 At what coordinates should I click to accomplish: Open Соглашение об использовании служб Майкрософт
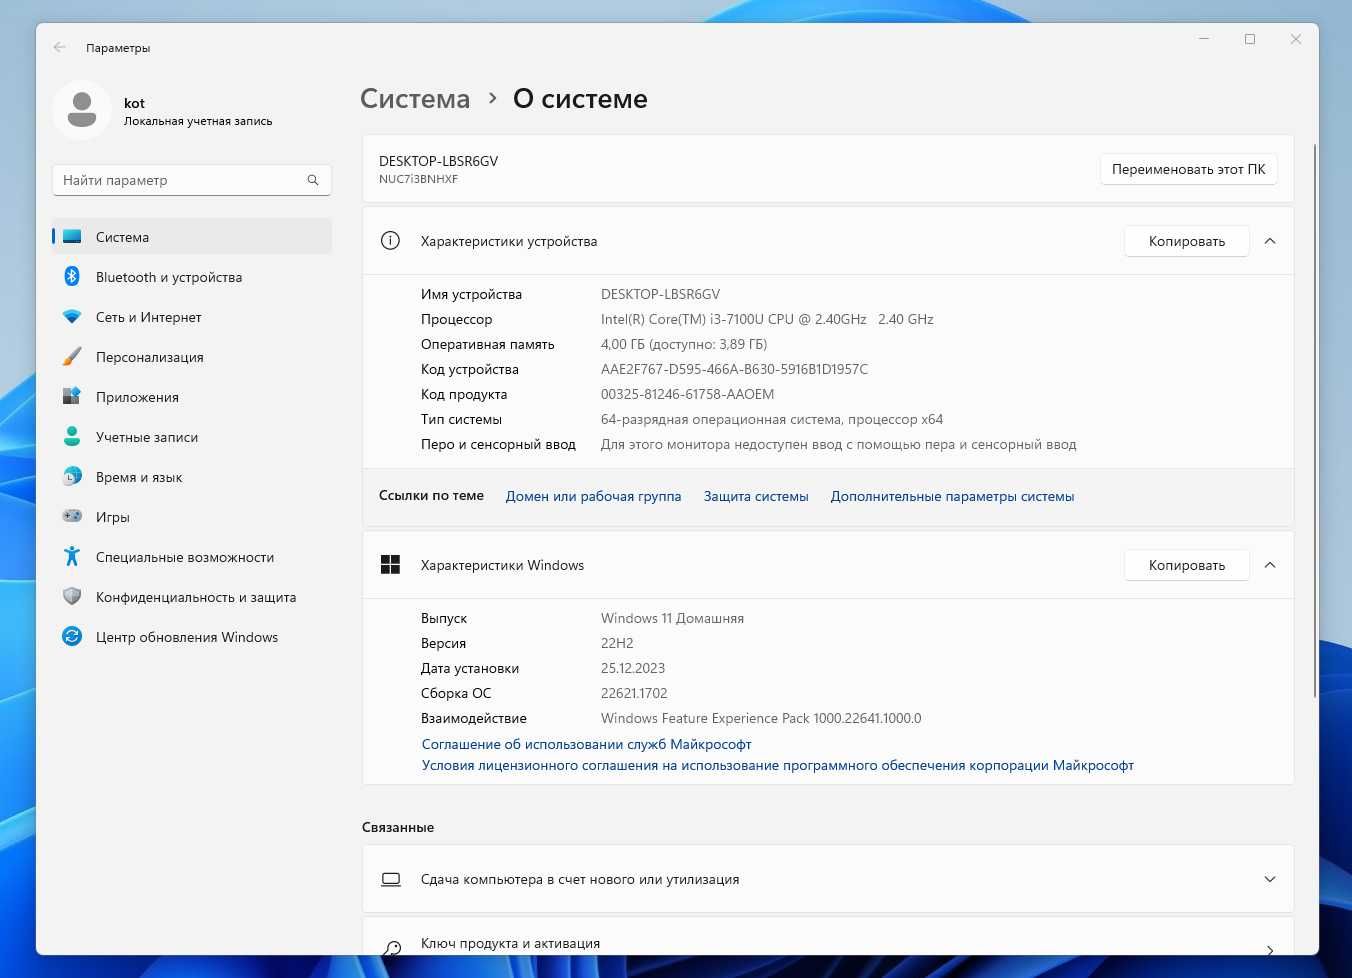tap(586, 744)
